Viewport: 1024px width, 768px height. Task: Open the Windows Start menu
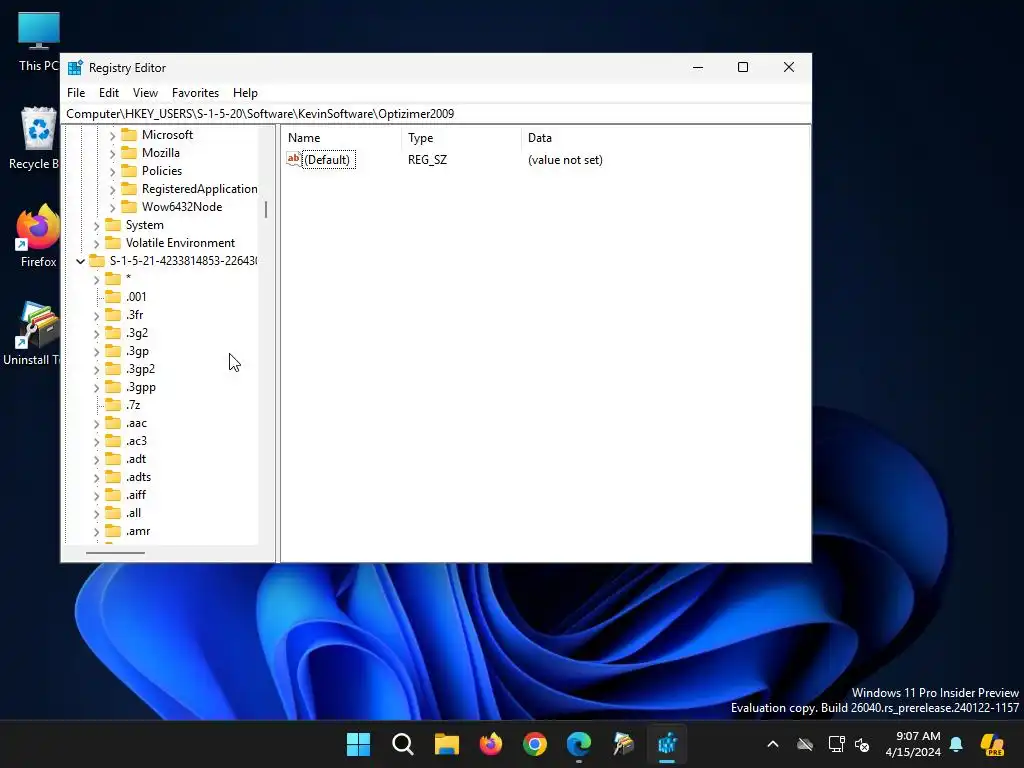[358, 744]
